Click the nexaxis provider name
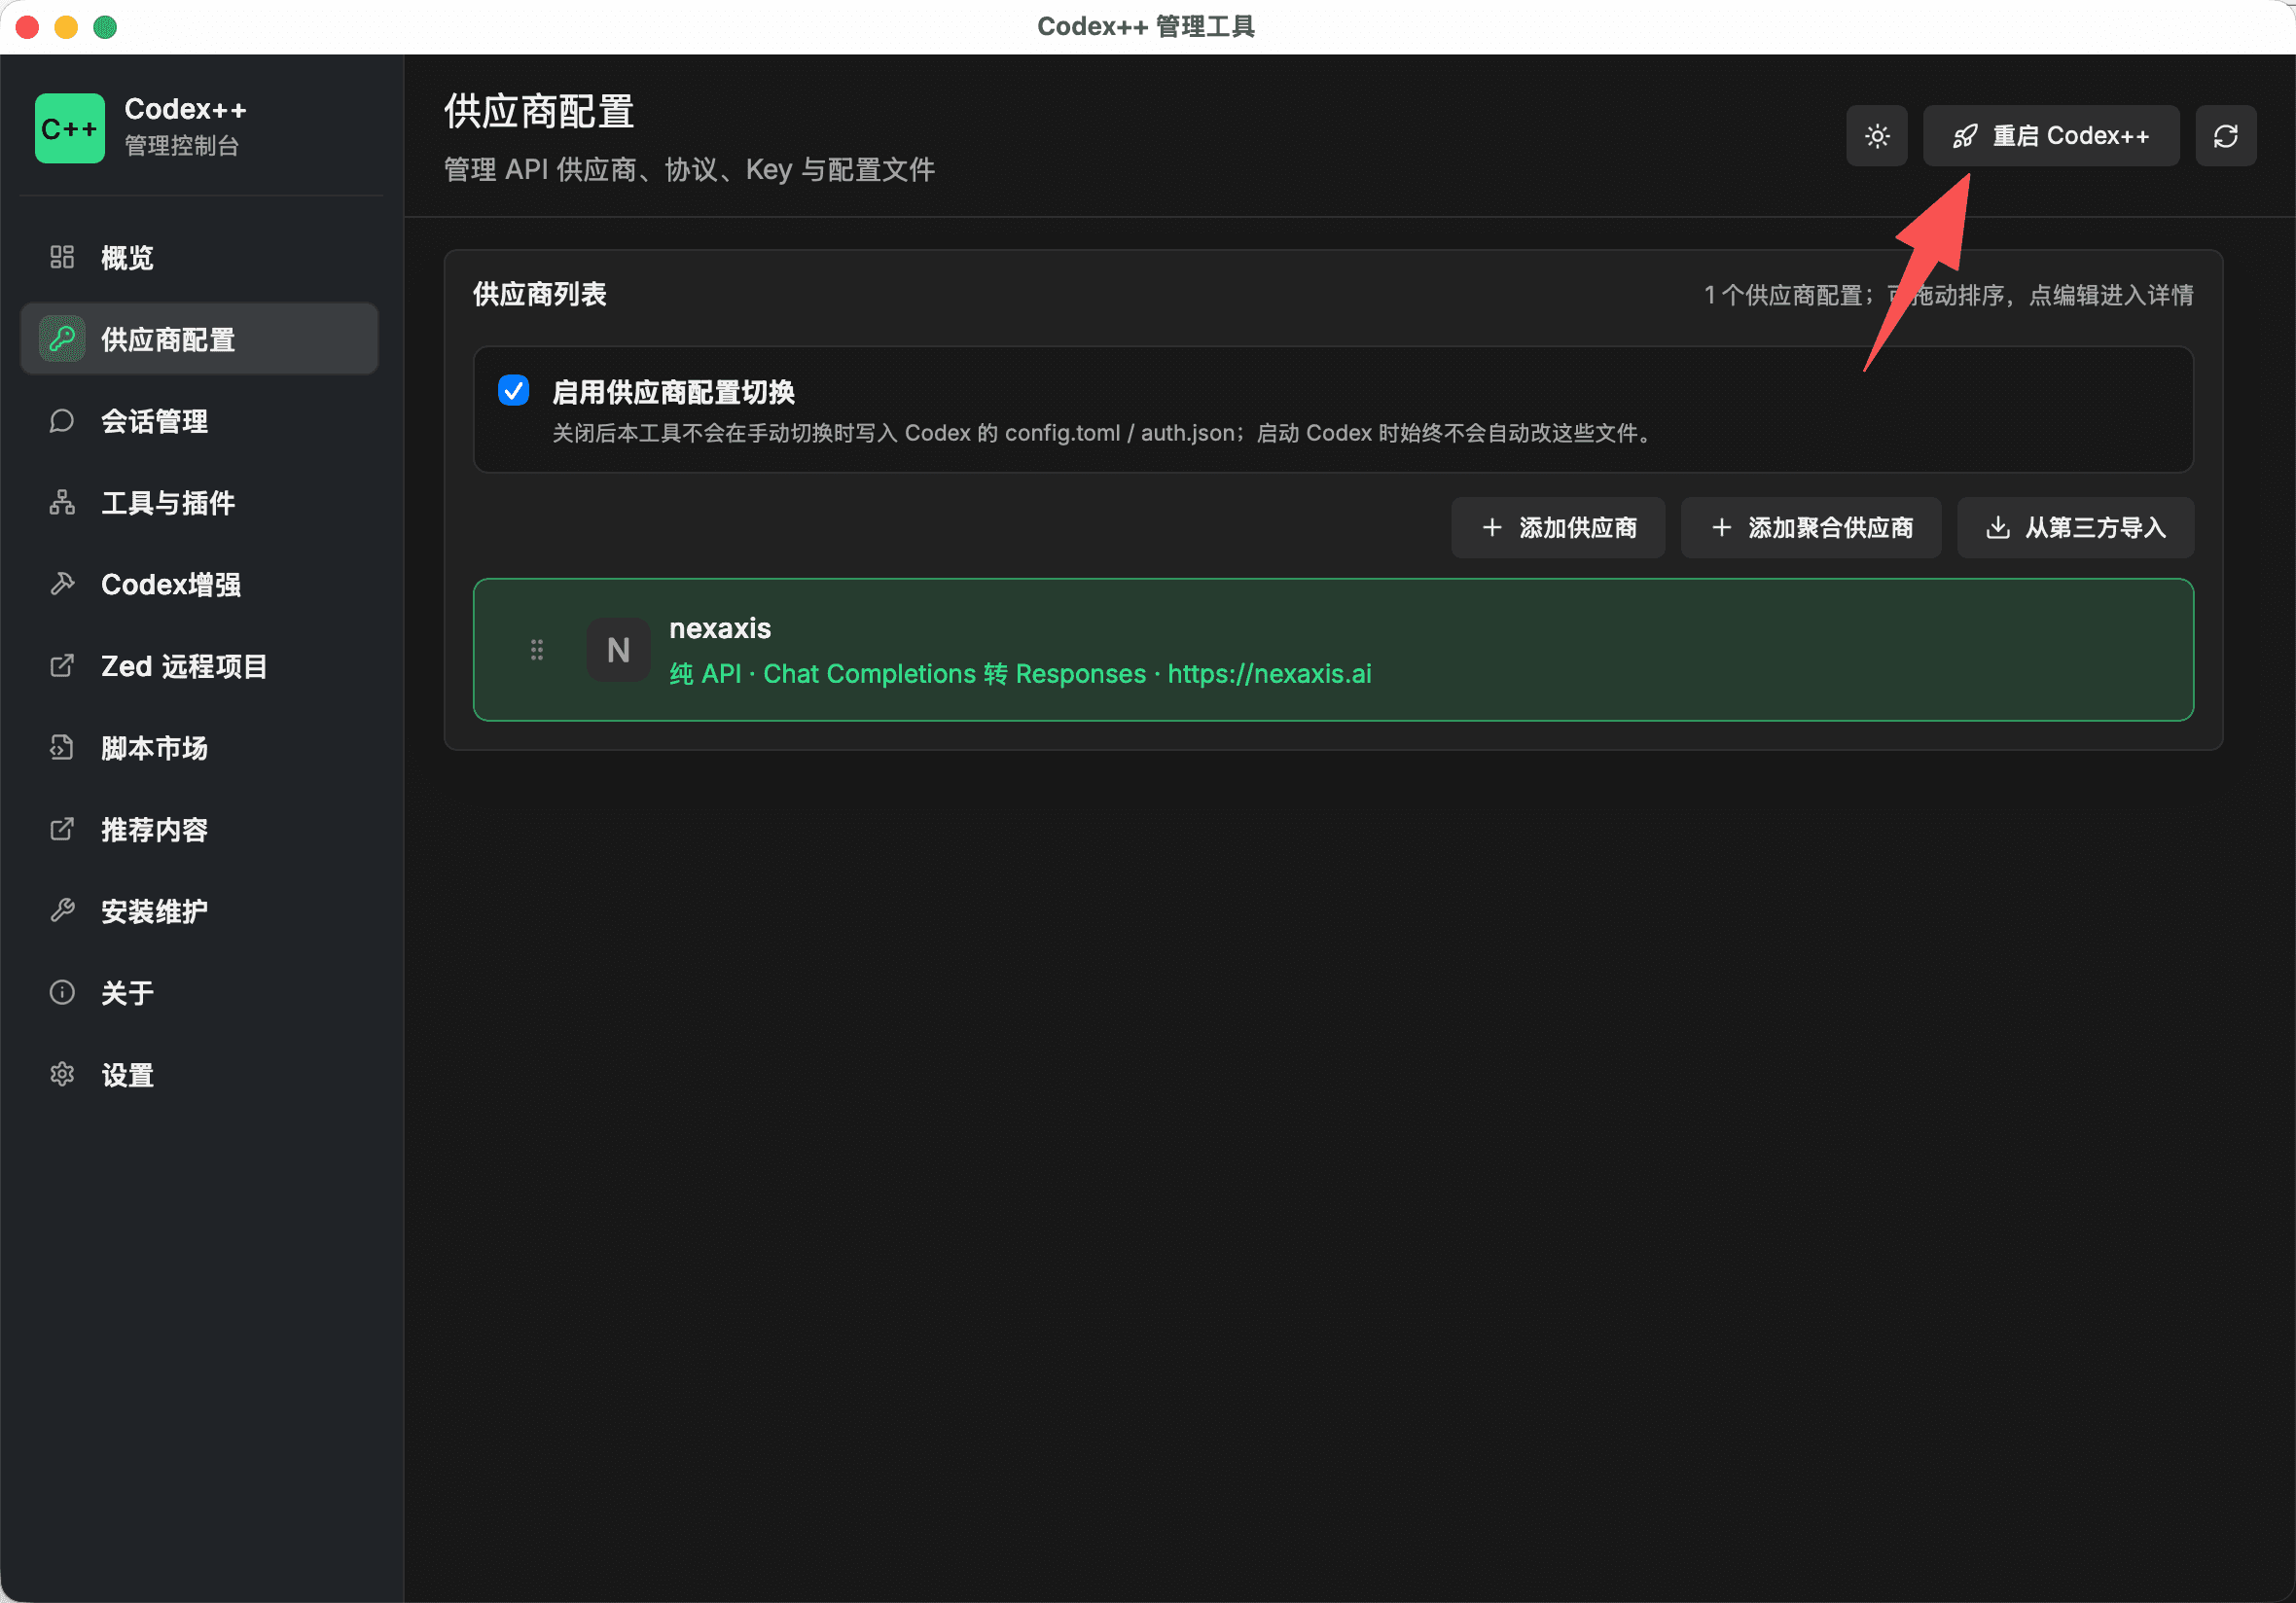2296x1603 pixels. (720, 628)
